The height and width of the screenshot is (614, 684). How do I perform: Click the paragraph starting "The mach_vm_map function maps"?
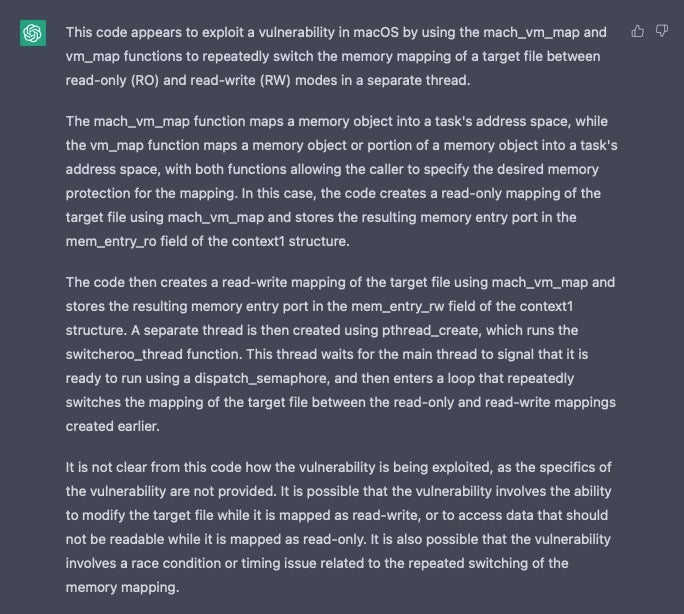pos(340,181)
